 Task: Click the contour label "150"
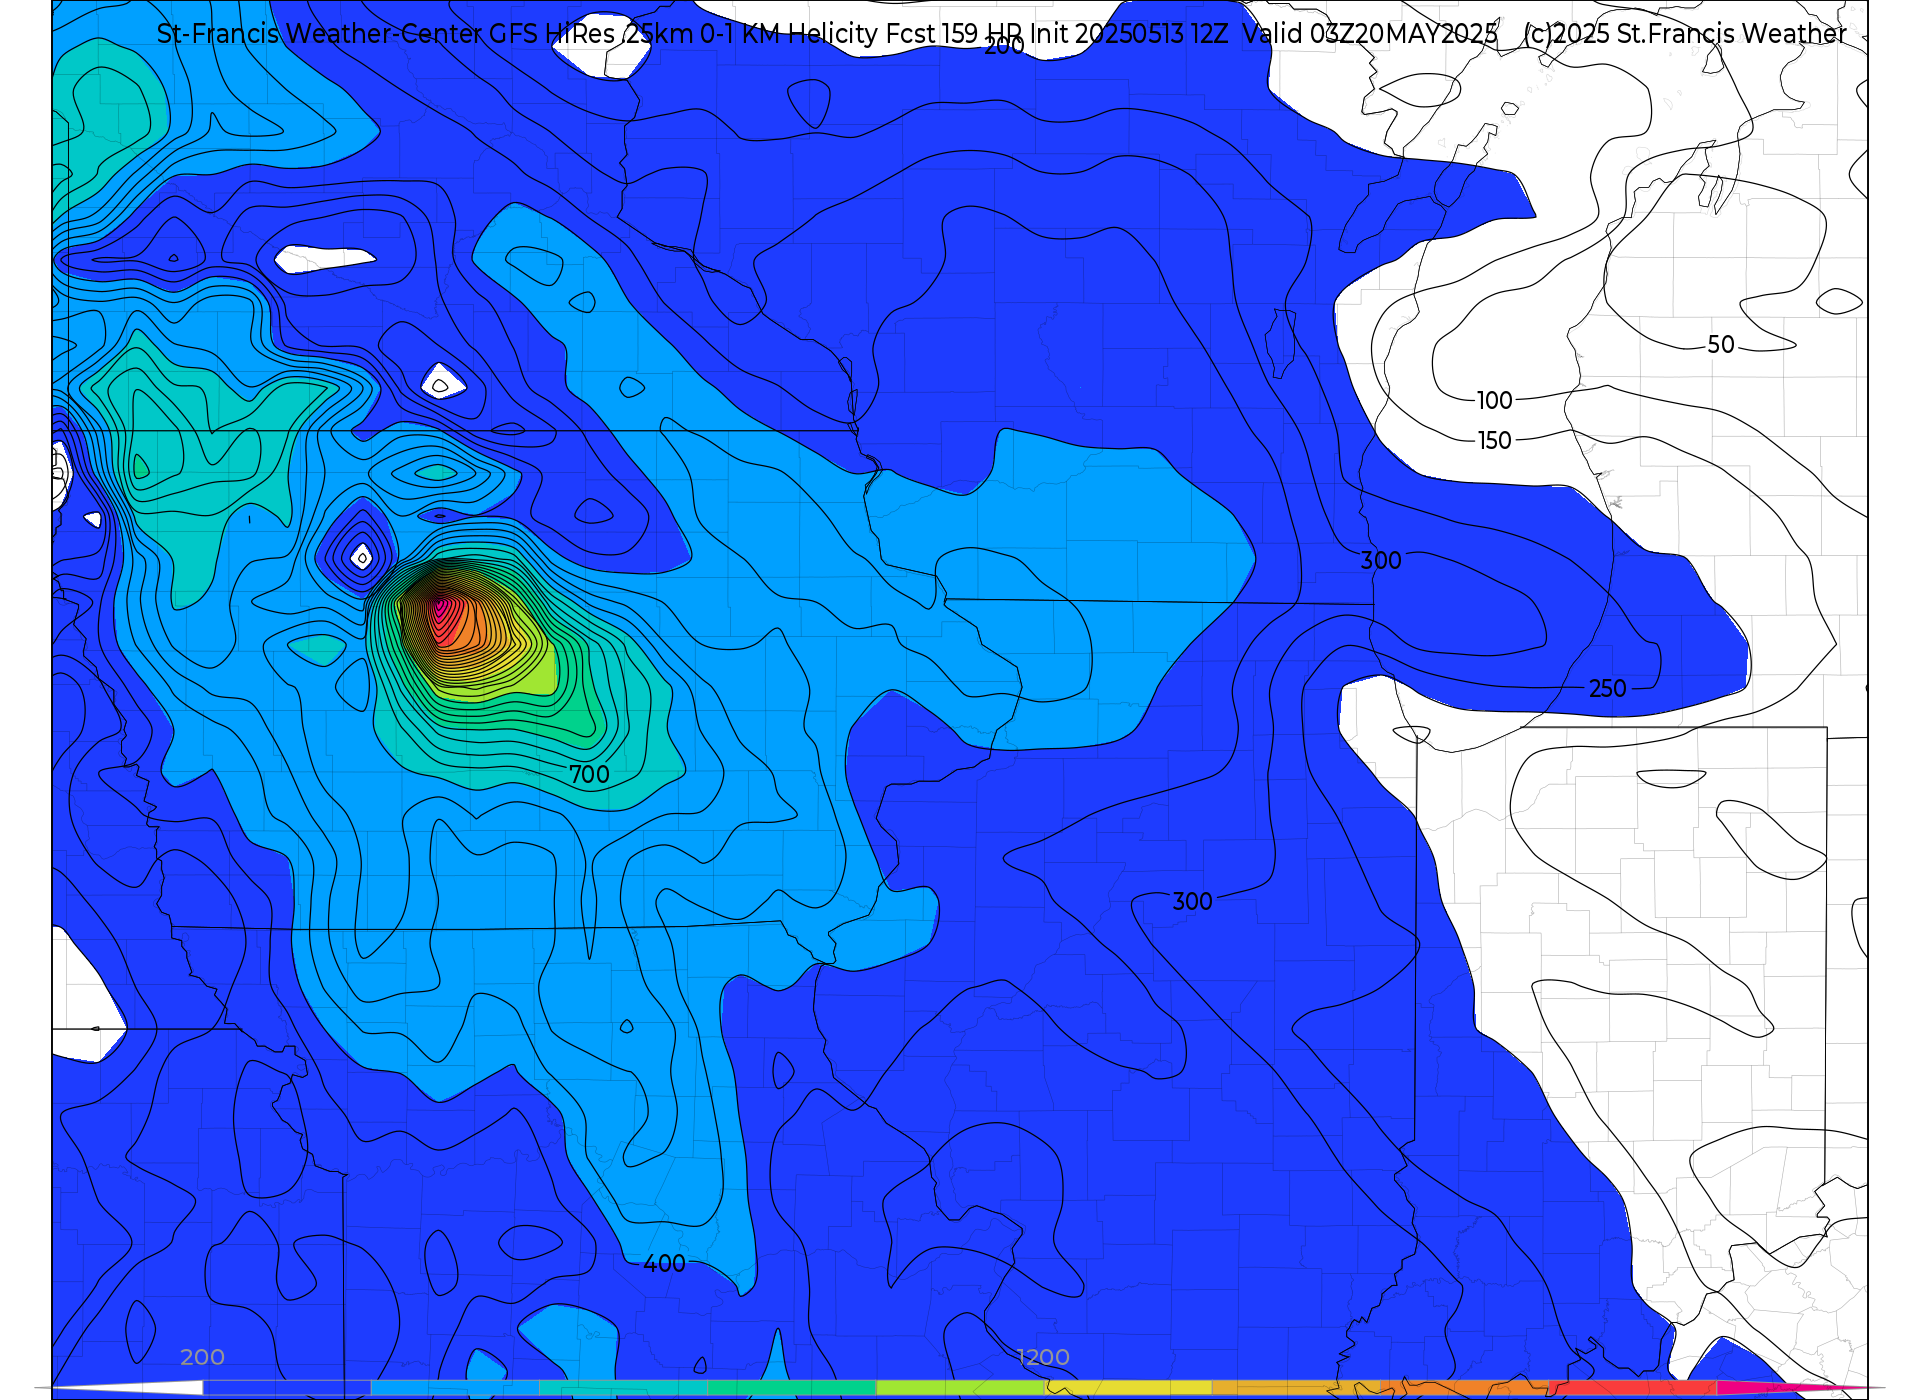[x=1495, y=441]
